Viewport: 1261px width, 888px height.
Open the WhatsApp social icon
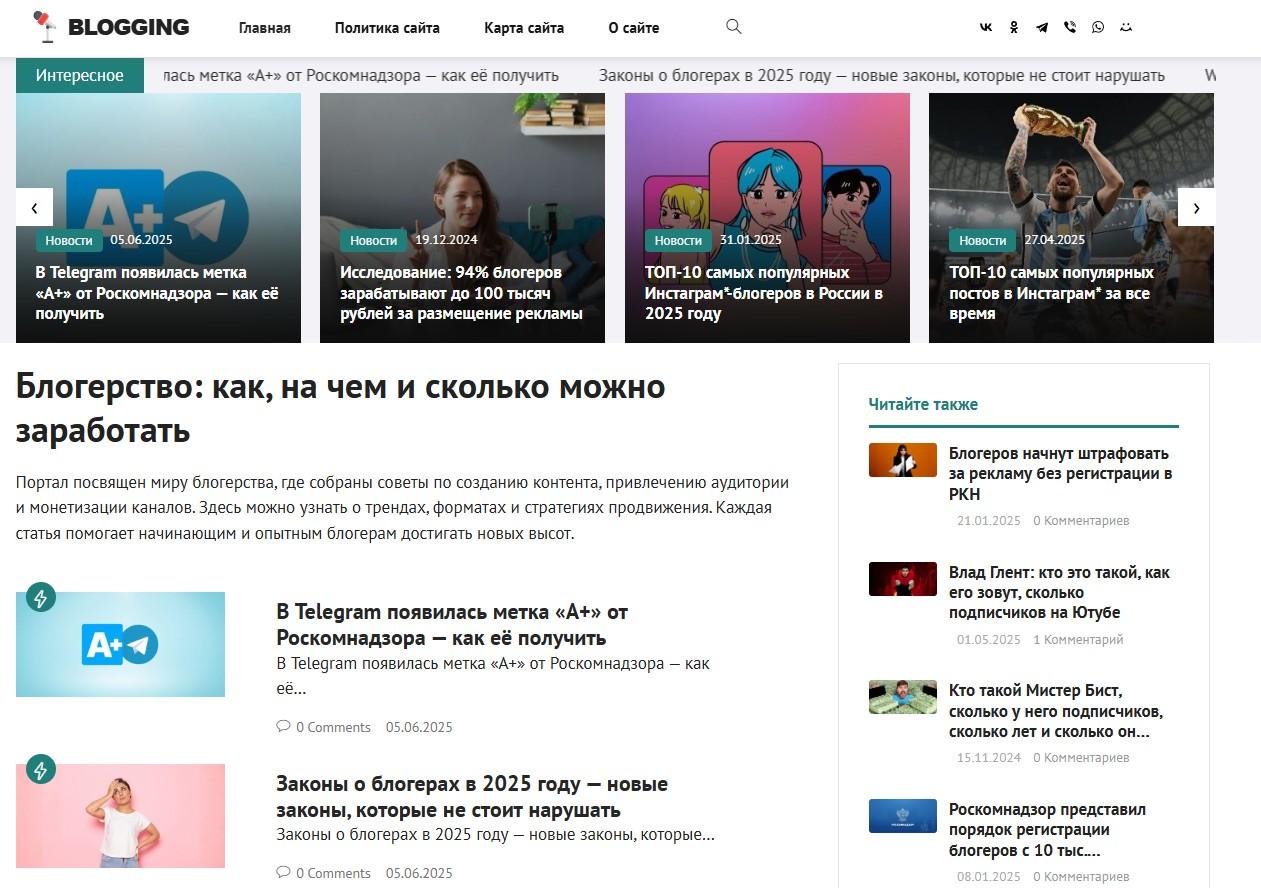1098,28
